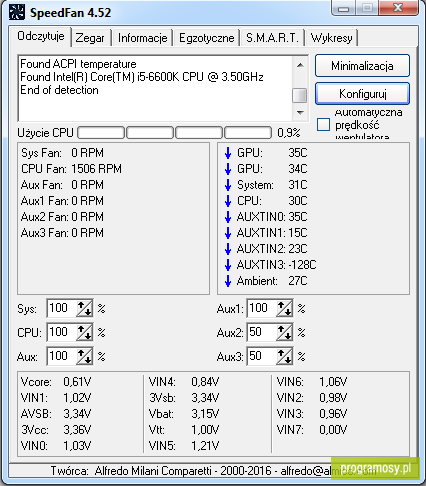This screenshot has height=486, width=426.
Task: Click the 0,9% CPU usage value
Action: pyautogui.click(x=289, y=133)
